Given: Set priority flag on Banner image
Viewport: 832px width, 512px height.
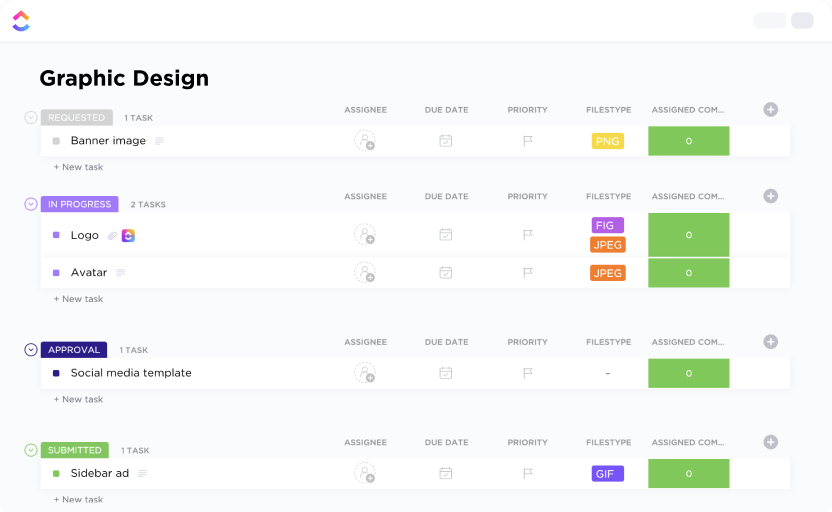Looking at the screenshot, I should click(x=527, y=141).
